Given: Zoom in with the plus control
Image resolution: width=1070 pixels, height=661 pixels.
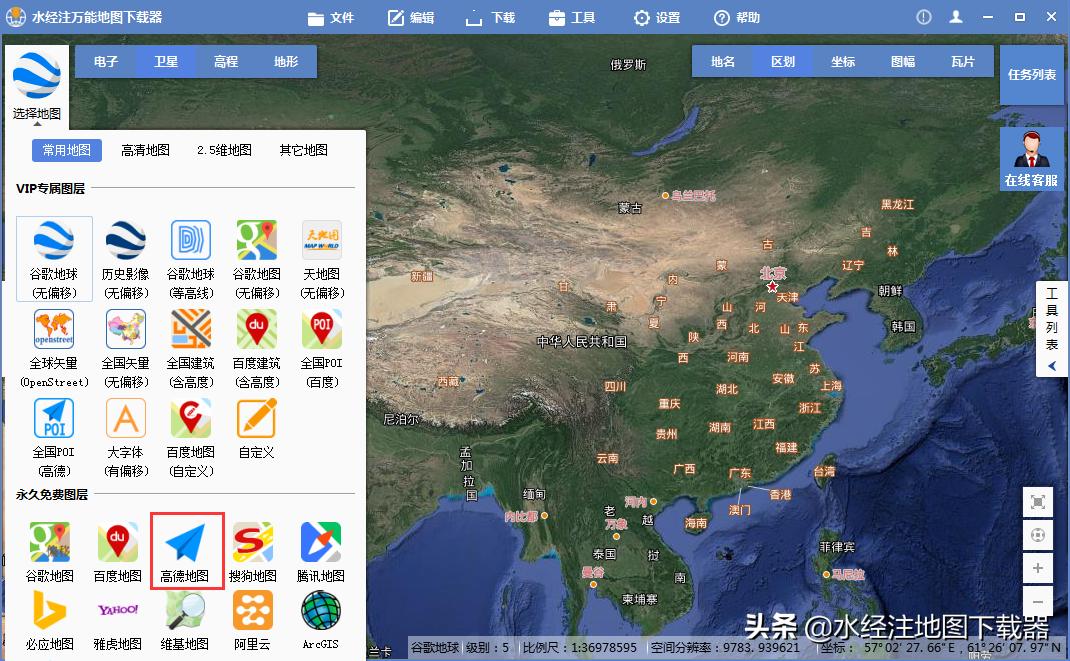Looking at the screenshot, I should point(1039,568).
